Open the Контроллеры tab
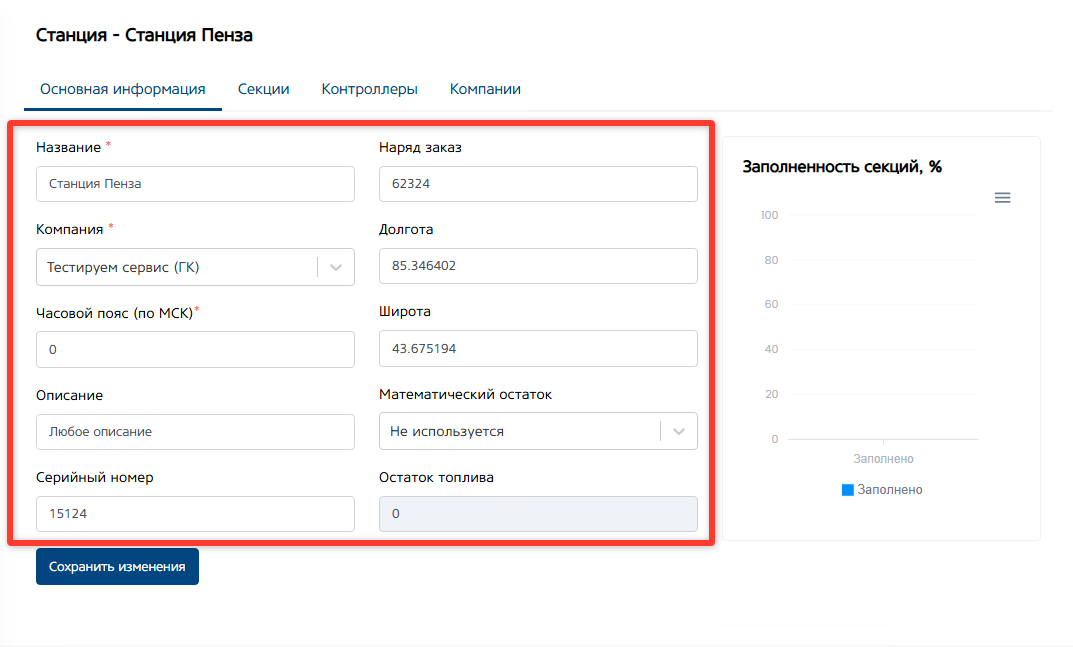The height and width of the screenshot is (647, 1073). (369, 89)
